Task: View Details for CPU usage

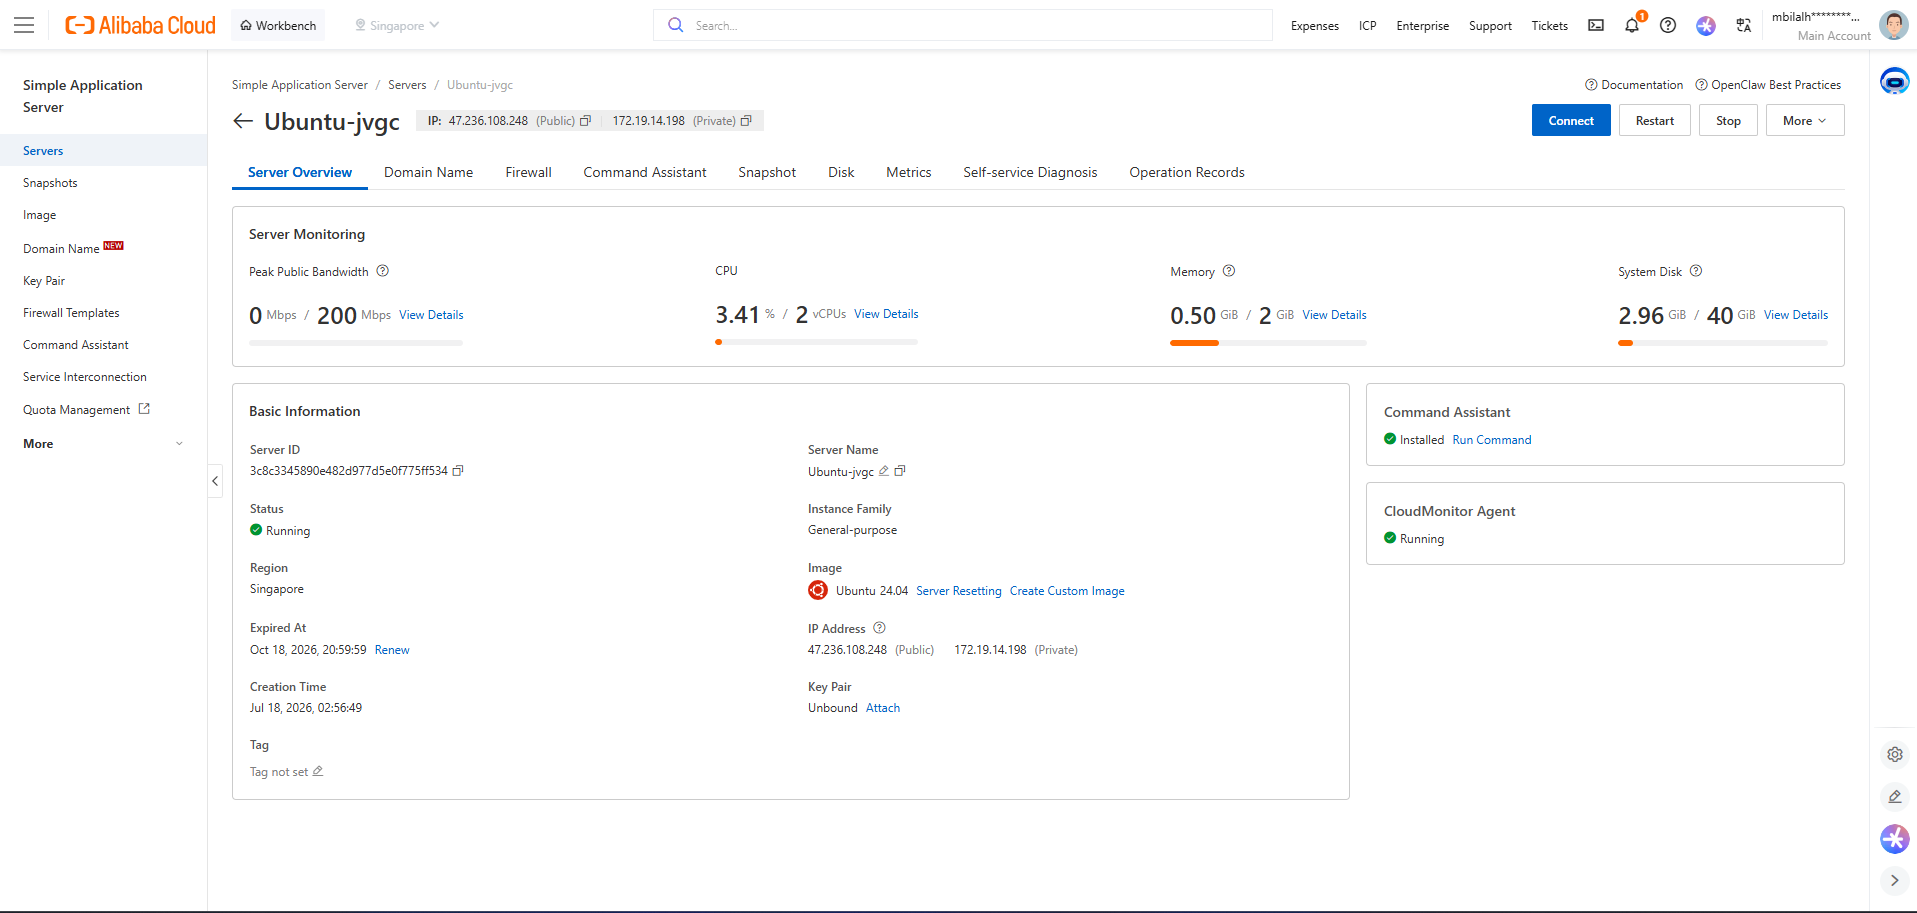Action: click(x=886, y=314)
